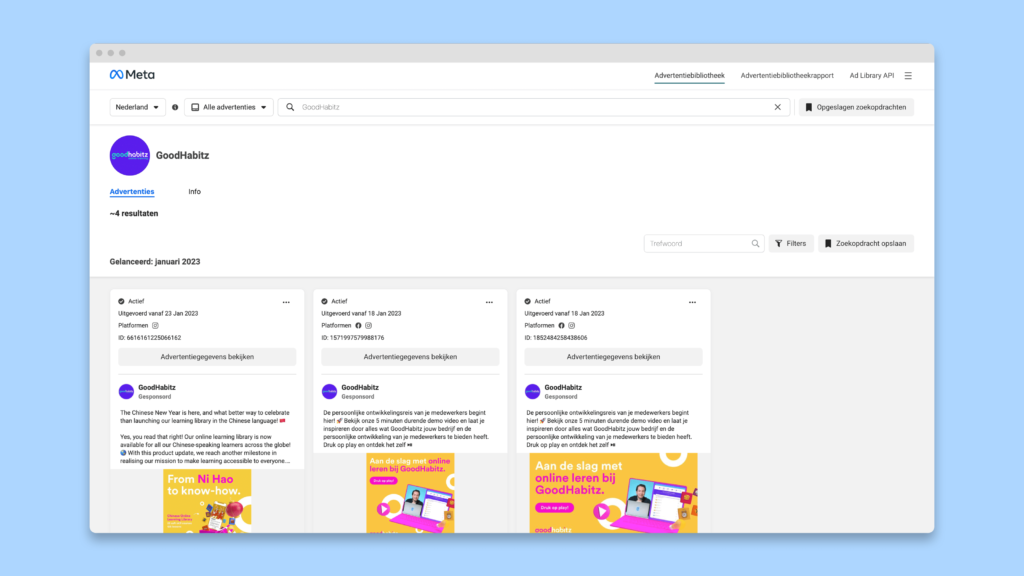The width and height of the screenshot is (1024, 576).
Task: Click the GoodHabitz profile avatar
Action: pos(129,155)
